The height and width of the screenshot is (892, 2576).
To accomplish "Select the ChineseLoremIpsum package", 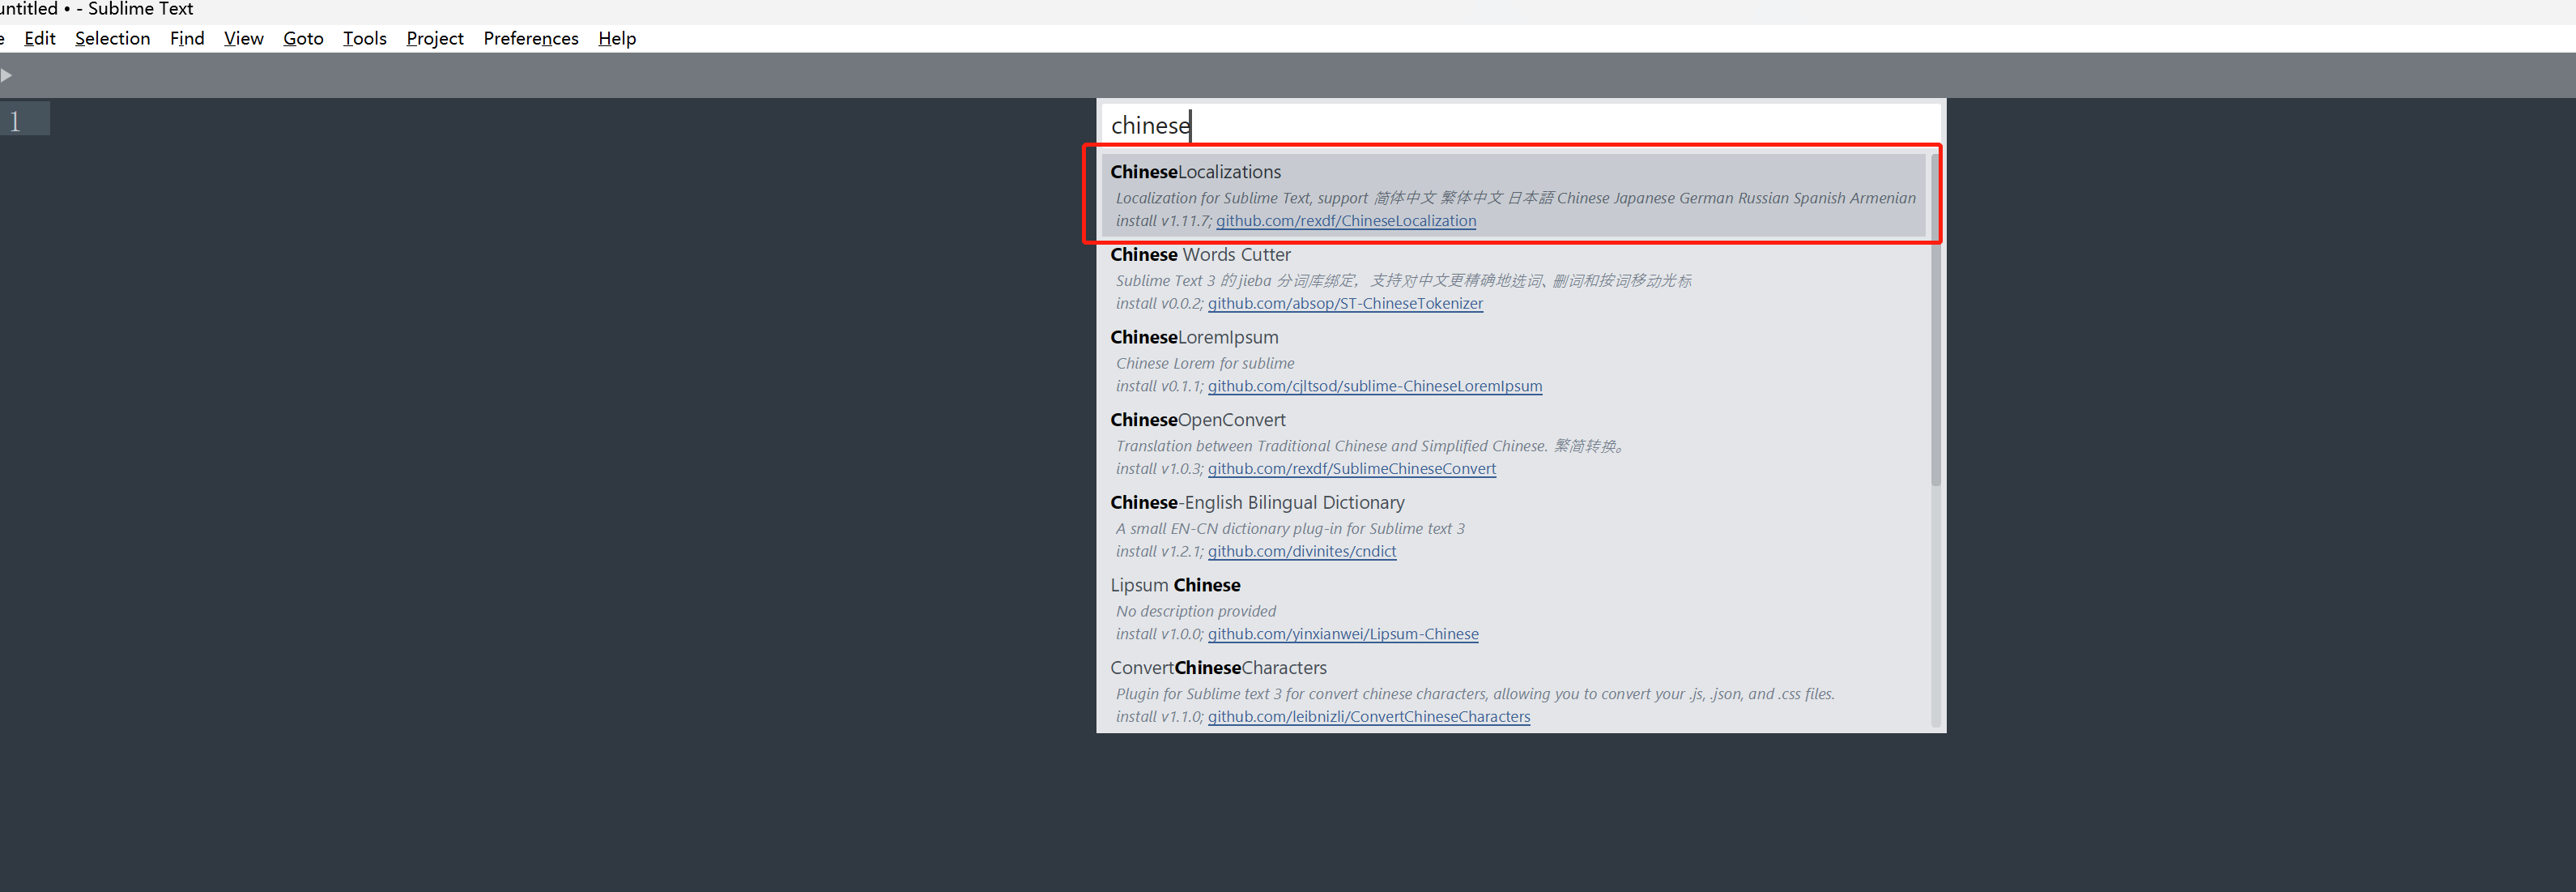I will (x=1514, y=361).
